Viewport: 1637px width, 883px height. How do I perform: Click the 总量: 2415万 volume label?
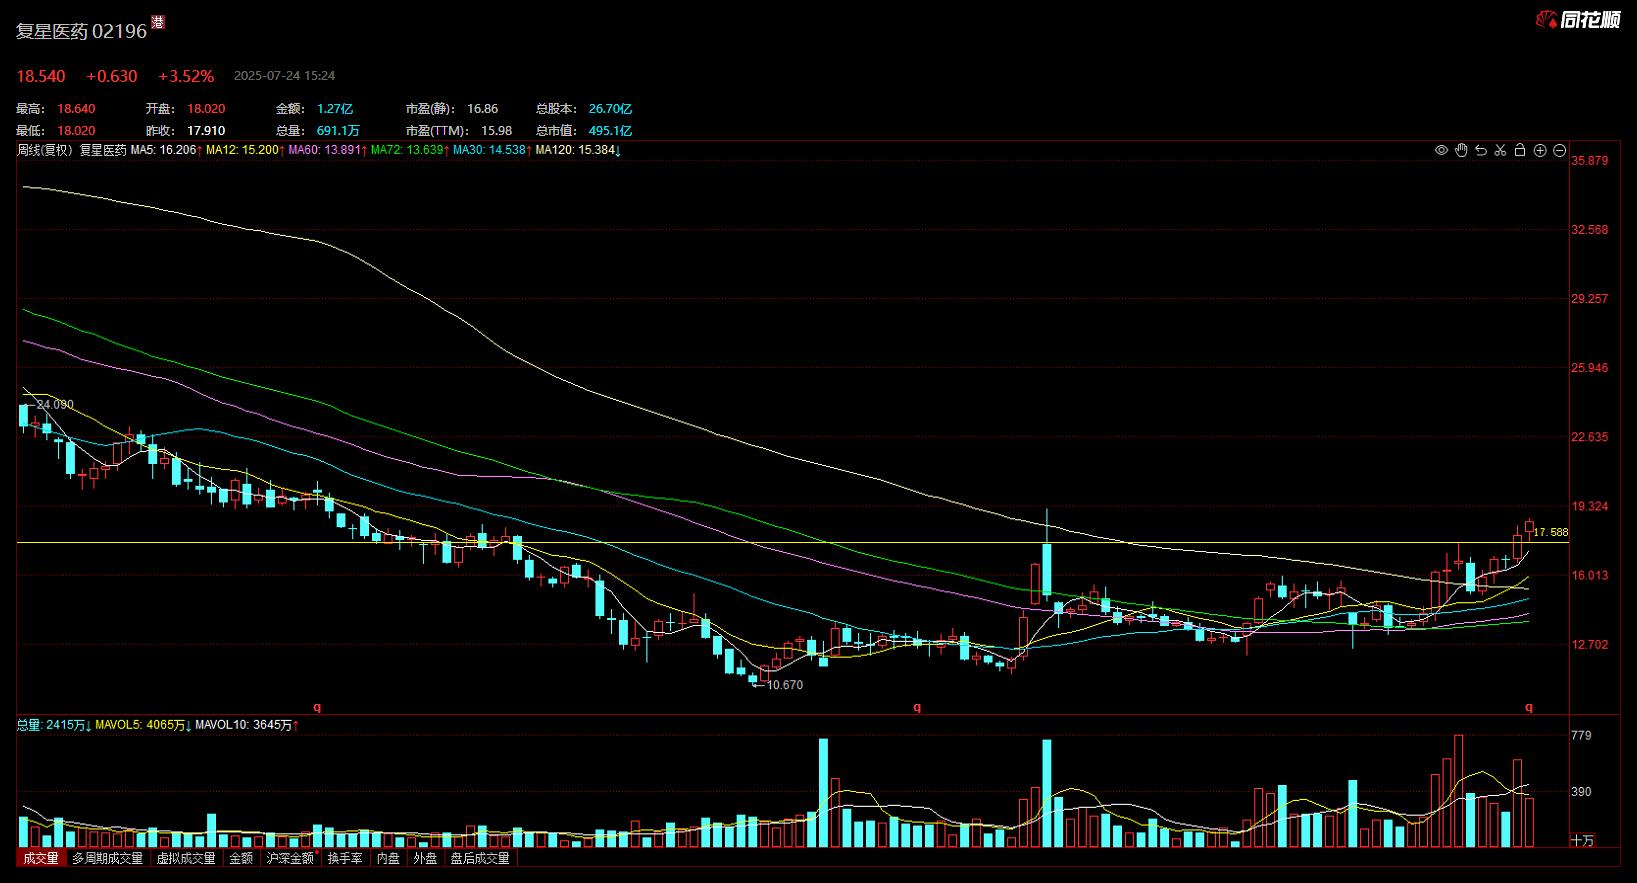point(54,725)
